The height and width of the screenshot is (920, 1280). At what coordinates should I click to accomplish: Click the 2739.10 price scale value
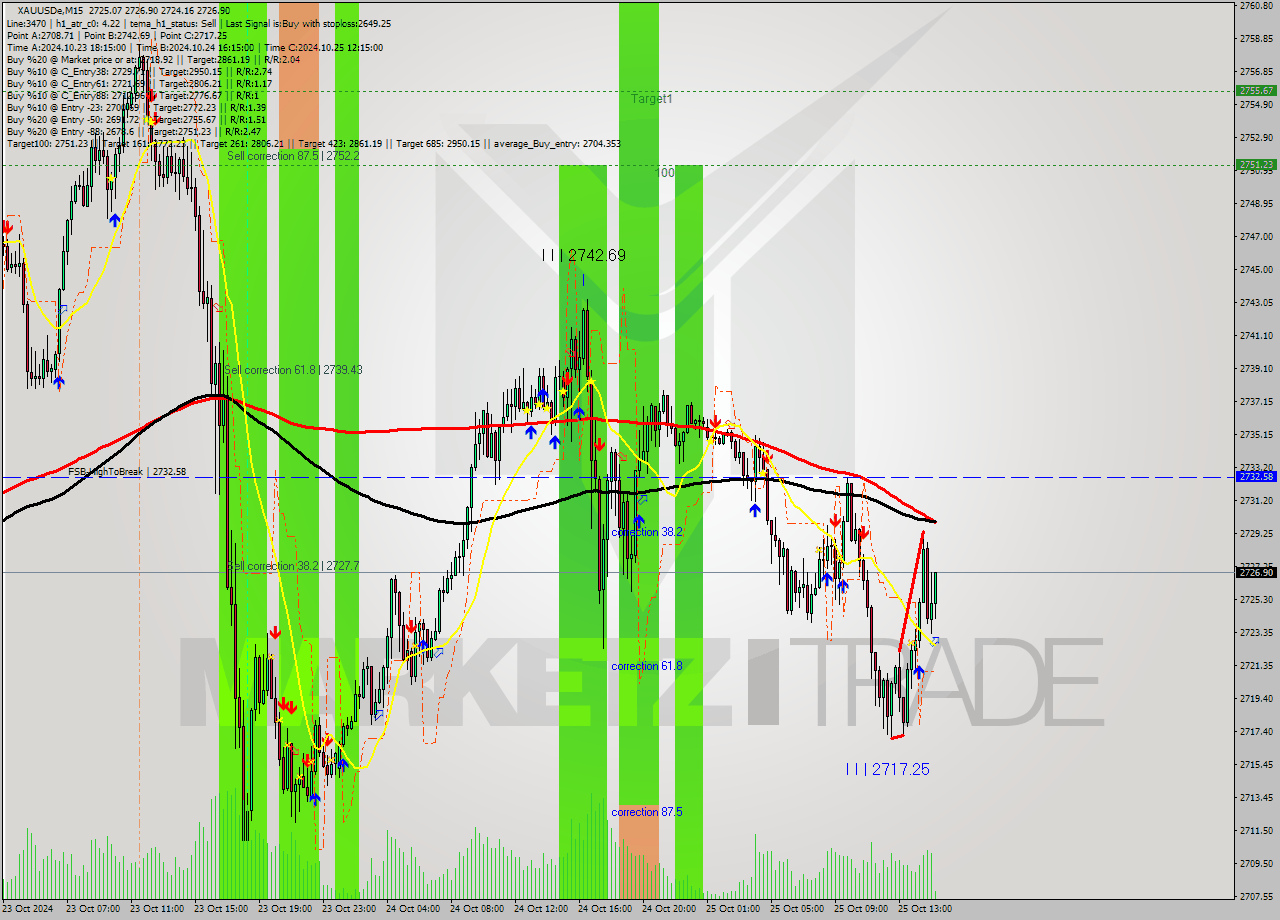pos(1257,368)
